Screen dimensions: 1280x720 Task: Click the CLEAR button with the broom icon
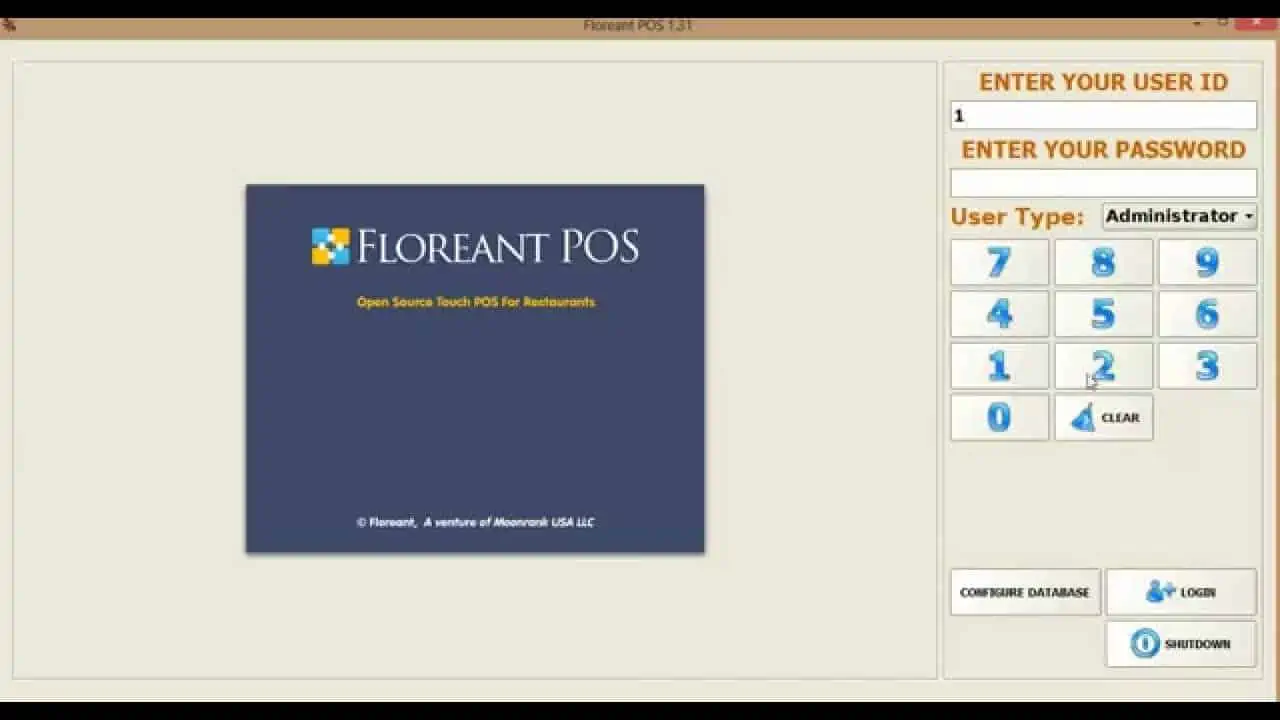coord(1103,417)
